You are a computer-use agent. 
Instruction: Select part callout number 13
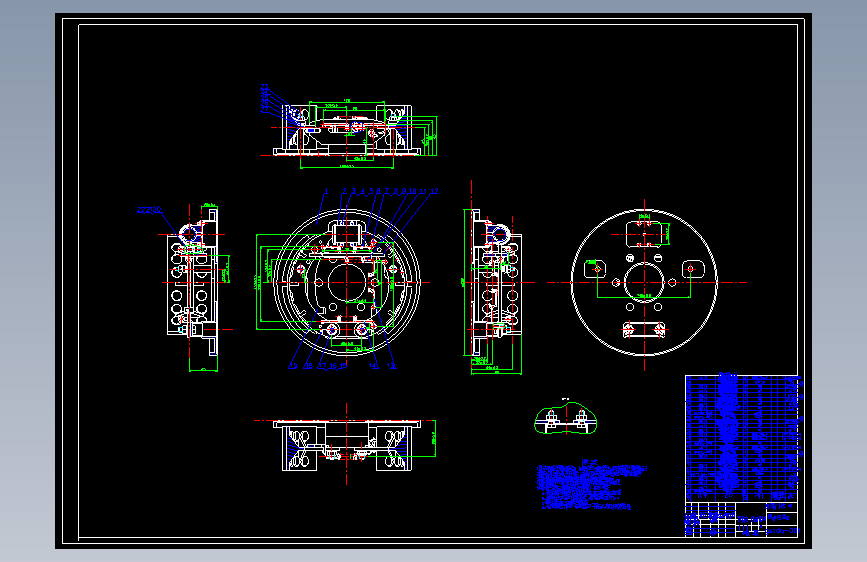(391, 366)
